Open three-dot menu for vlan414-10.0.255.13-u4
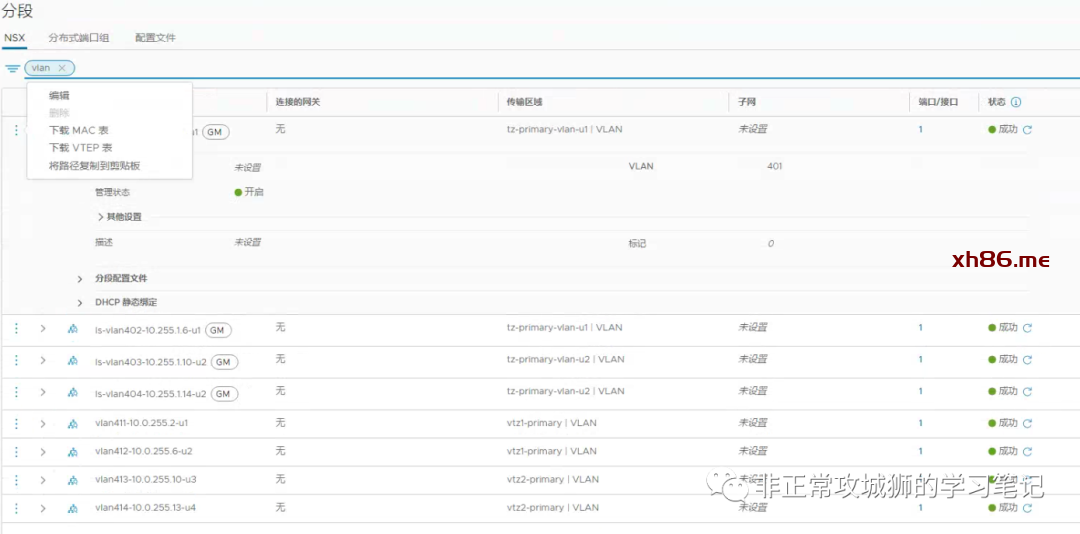This screenshot has width=1080, height=534. (16, 508)
